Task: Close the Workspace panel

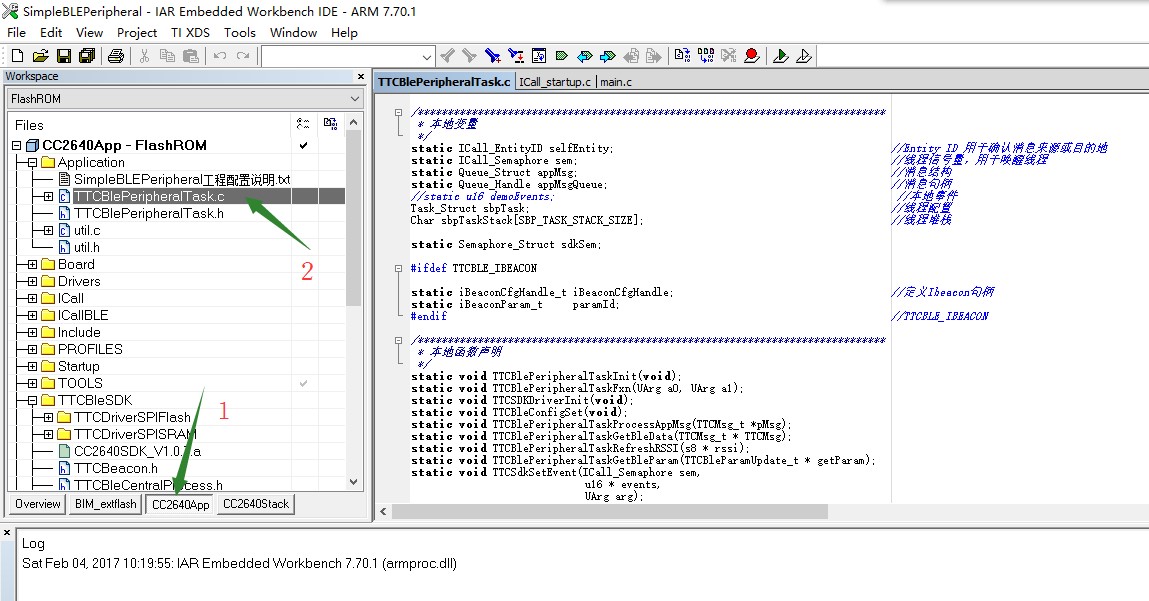Action: tap(361, 76)
